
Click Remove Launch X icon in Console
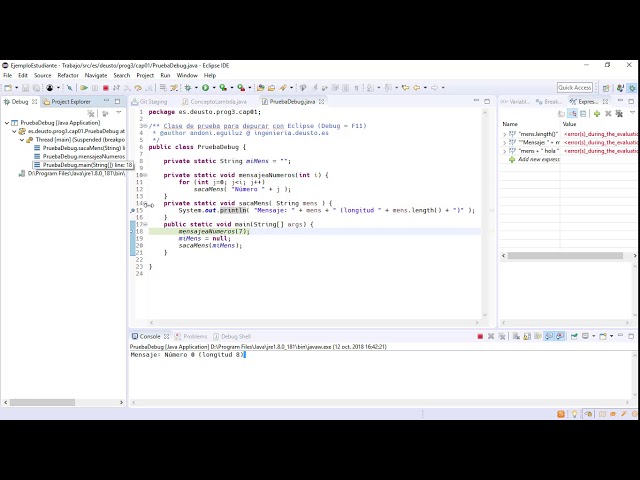pyautogui.click(x=491, y=336)
